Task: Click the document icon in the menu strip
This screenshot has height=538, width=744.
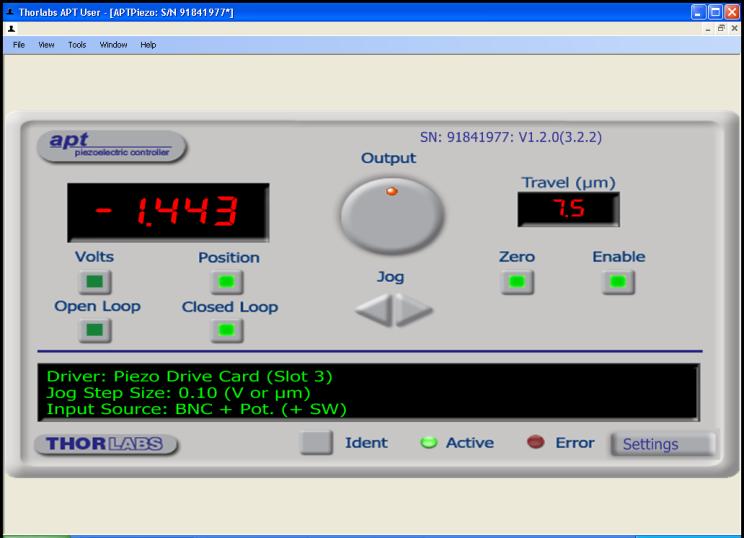Action: pyautogui.click(x=11, y=29)
